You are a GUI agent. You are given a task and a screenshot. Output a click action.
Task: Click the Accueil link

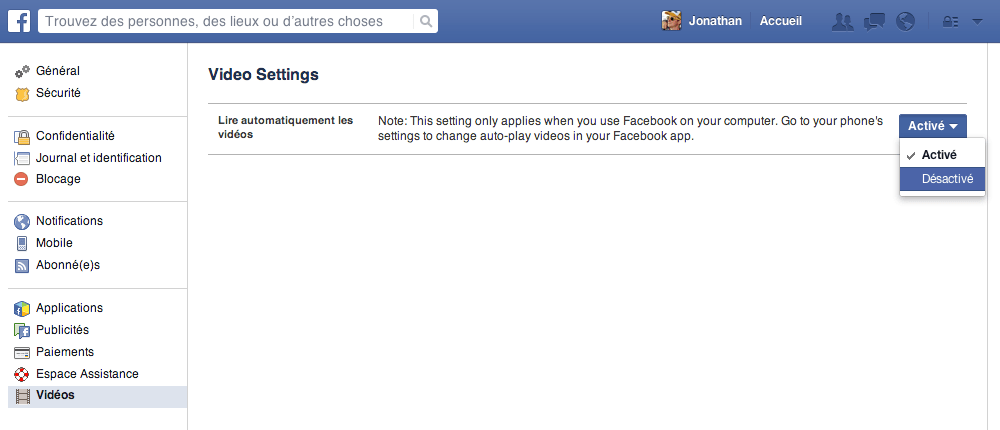780,21
